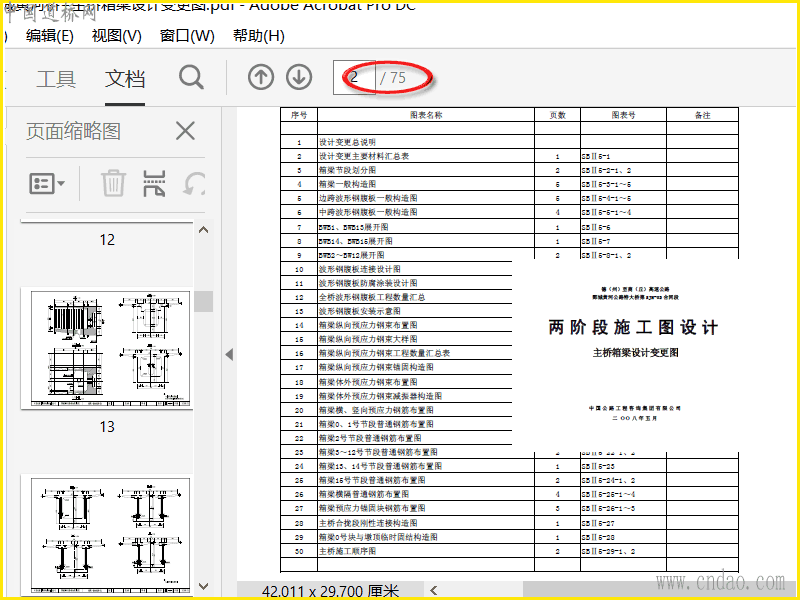Collapse the navigation pane with left triangle

229,355
